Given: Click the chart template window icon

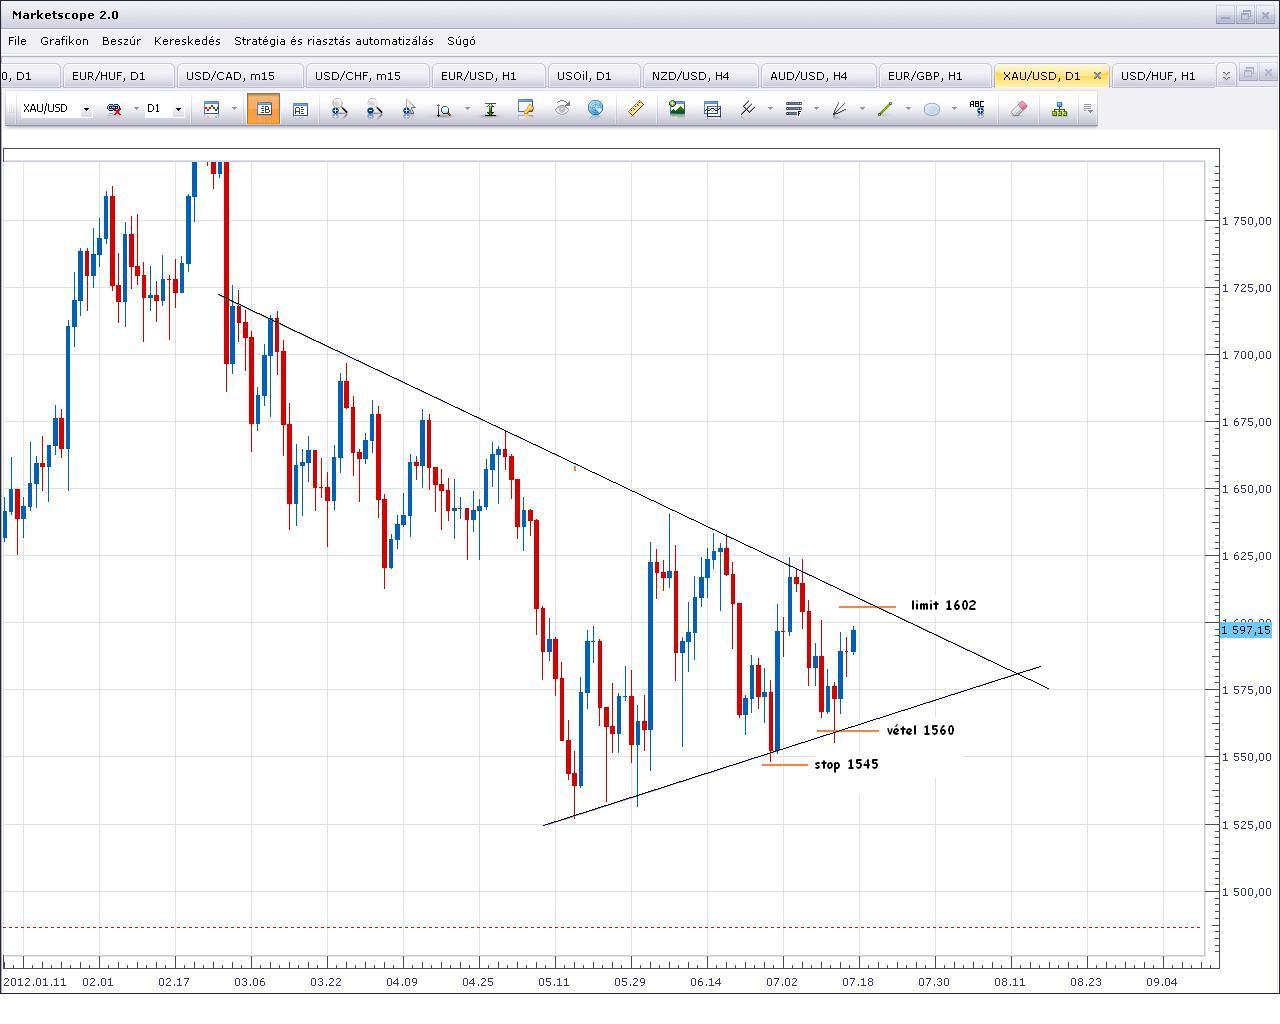Looking at the screenshot, I should click(713, 108).
